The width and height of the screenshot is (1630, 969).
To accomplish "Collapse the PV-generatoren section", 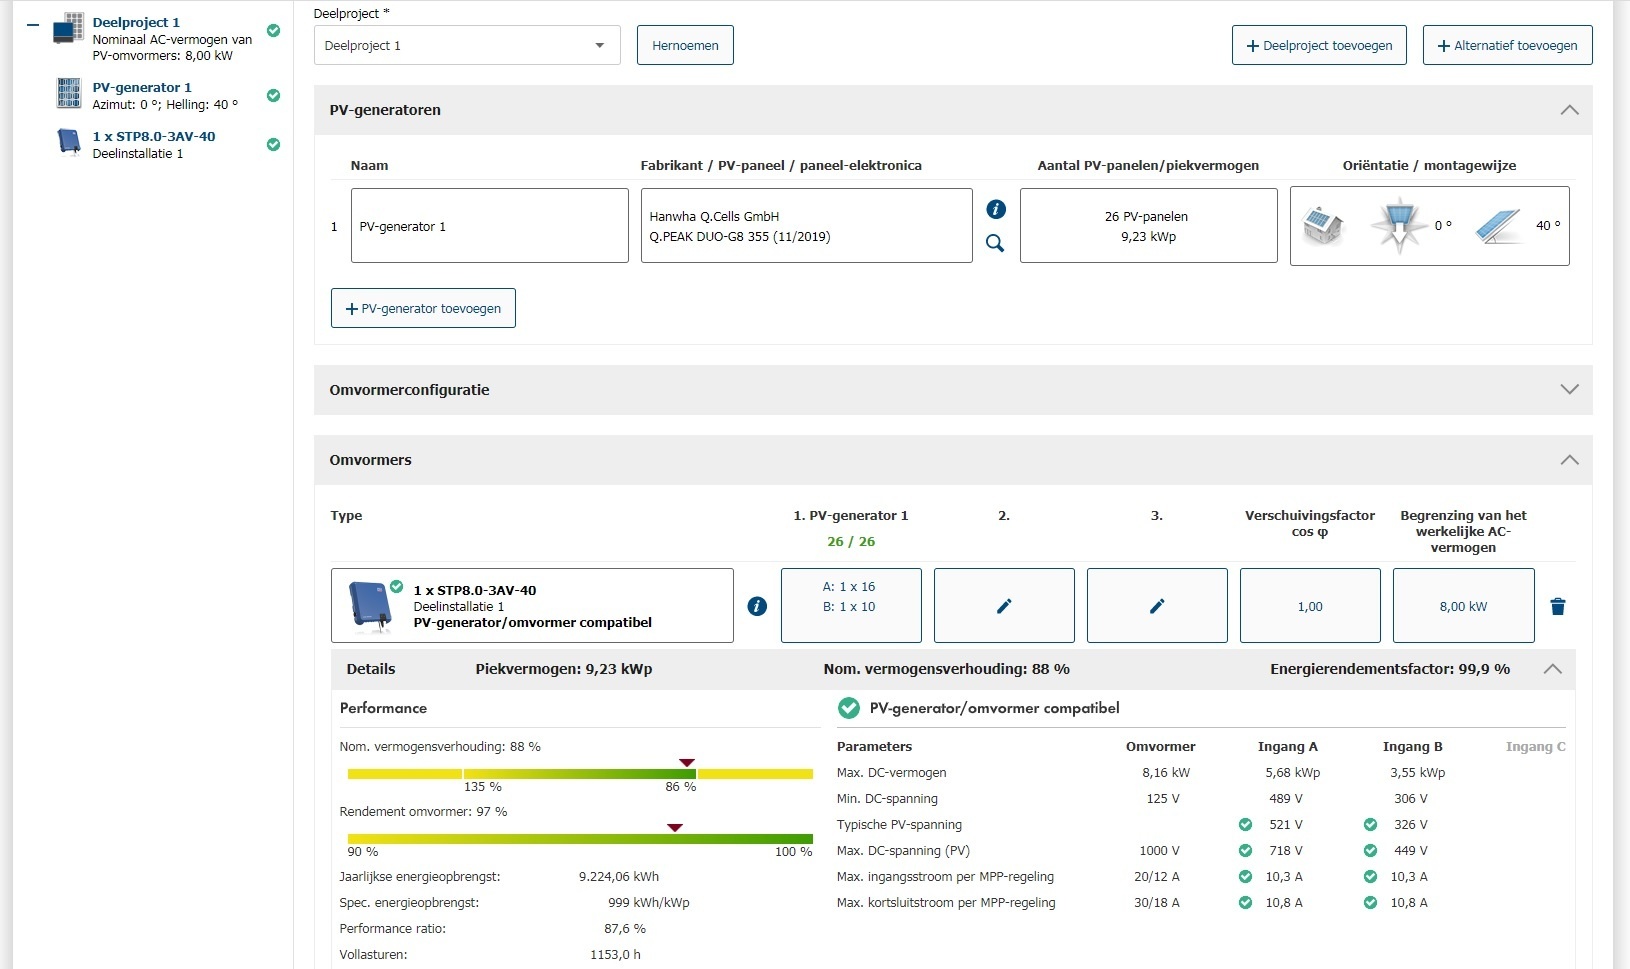I will point(1569,110).
